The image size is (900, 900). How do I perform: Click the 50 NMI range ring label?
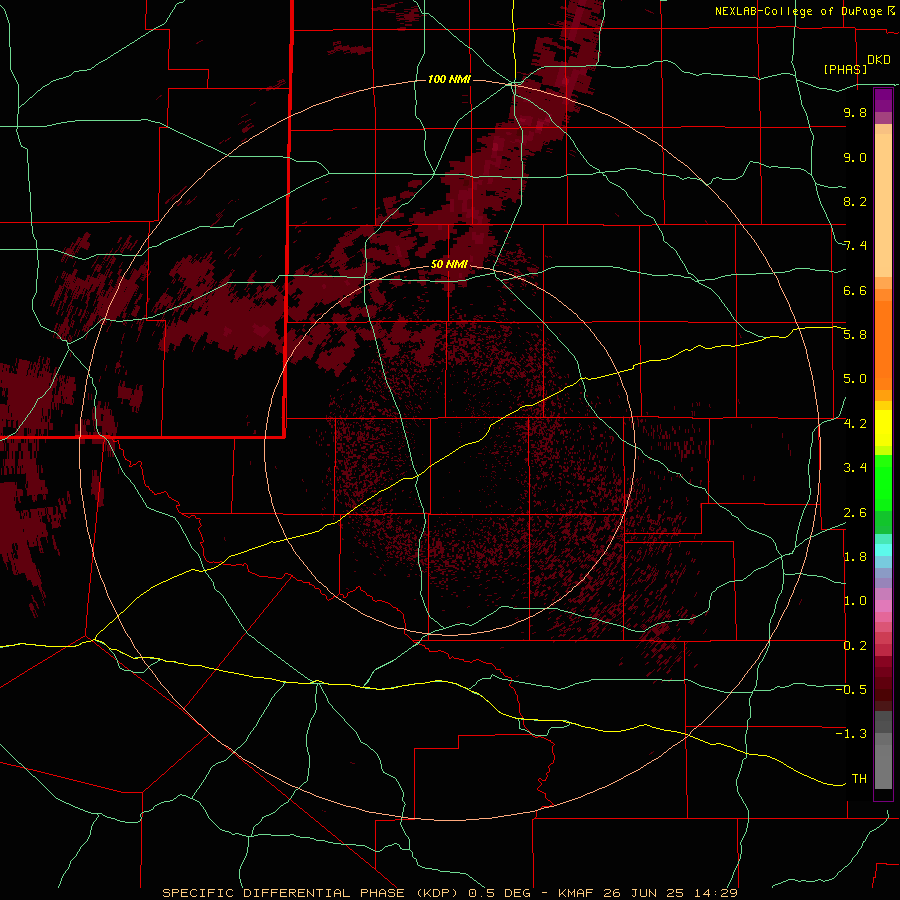[x=449, y=264]
